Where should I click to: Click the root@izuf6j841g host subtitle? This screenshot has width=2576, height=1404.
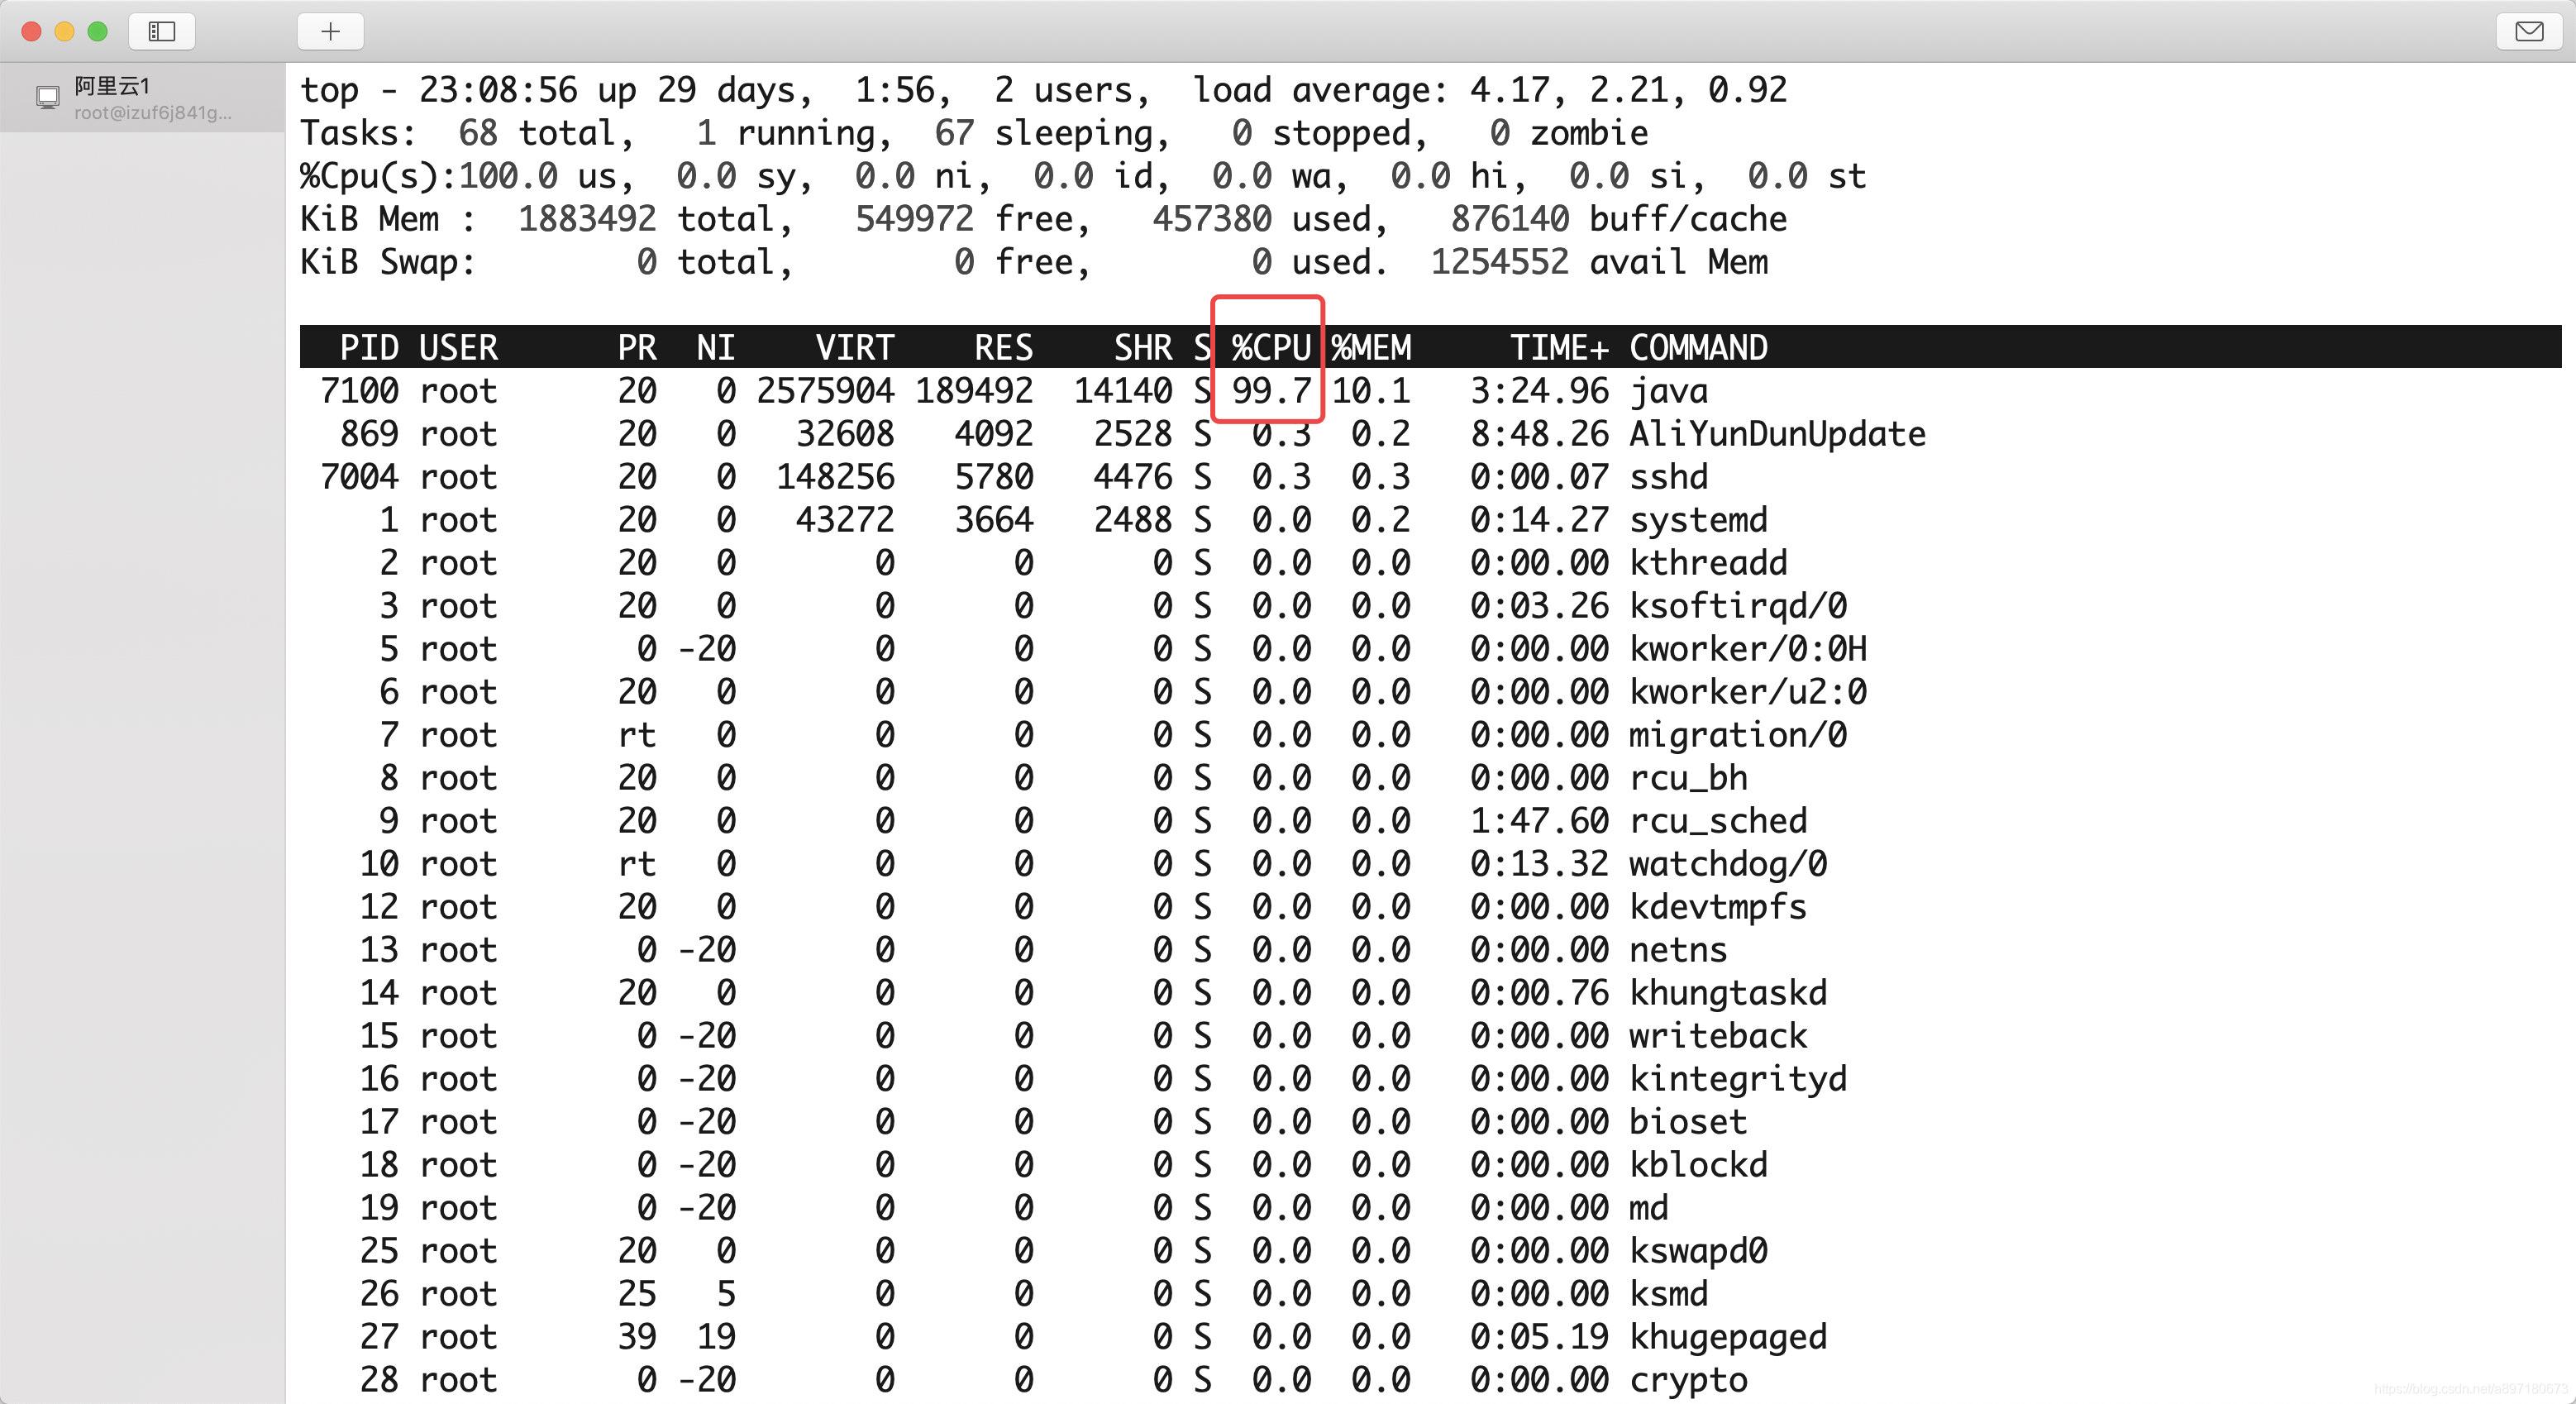point(152,113)
